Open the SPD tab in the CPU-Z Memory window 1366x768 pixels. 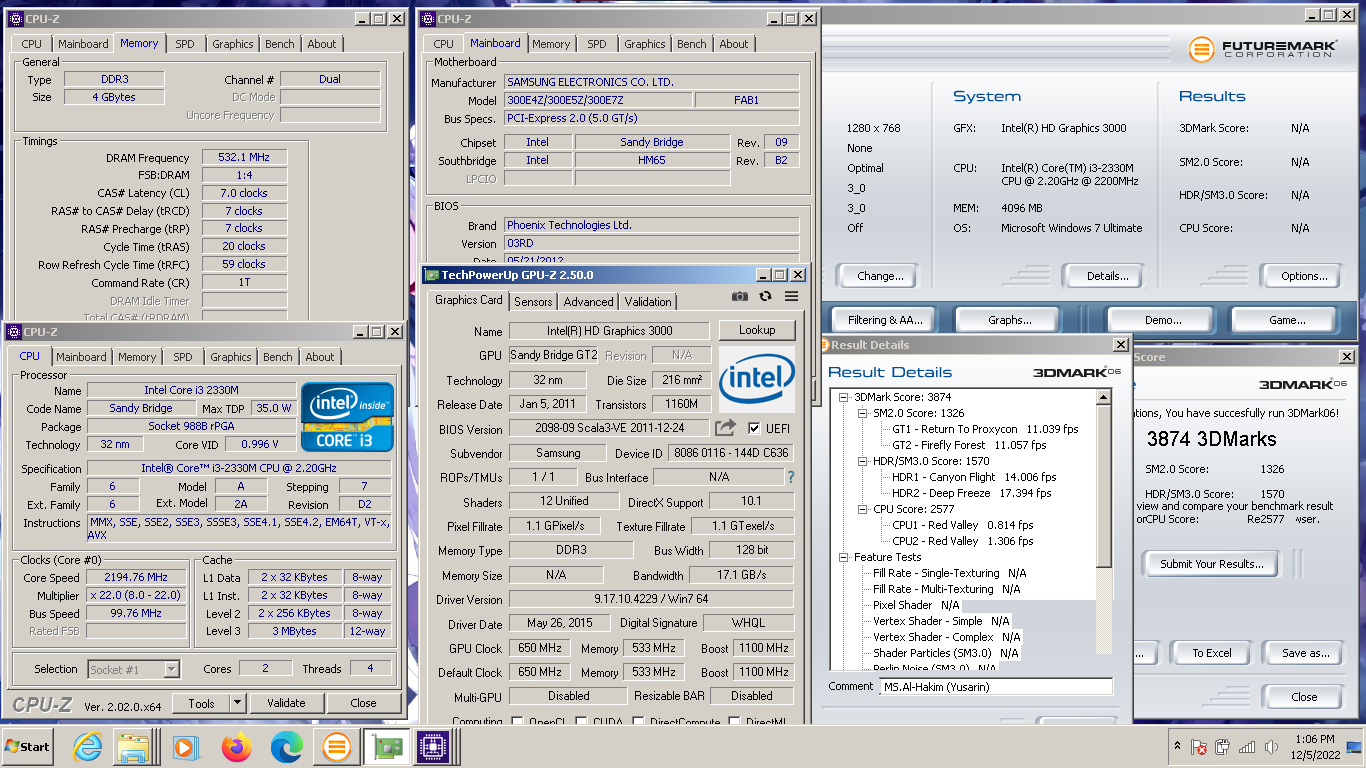pyautogui.click(x=185, y=44)
